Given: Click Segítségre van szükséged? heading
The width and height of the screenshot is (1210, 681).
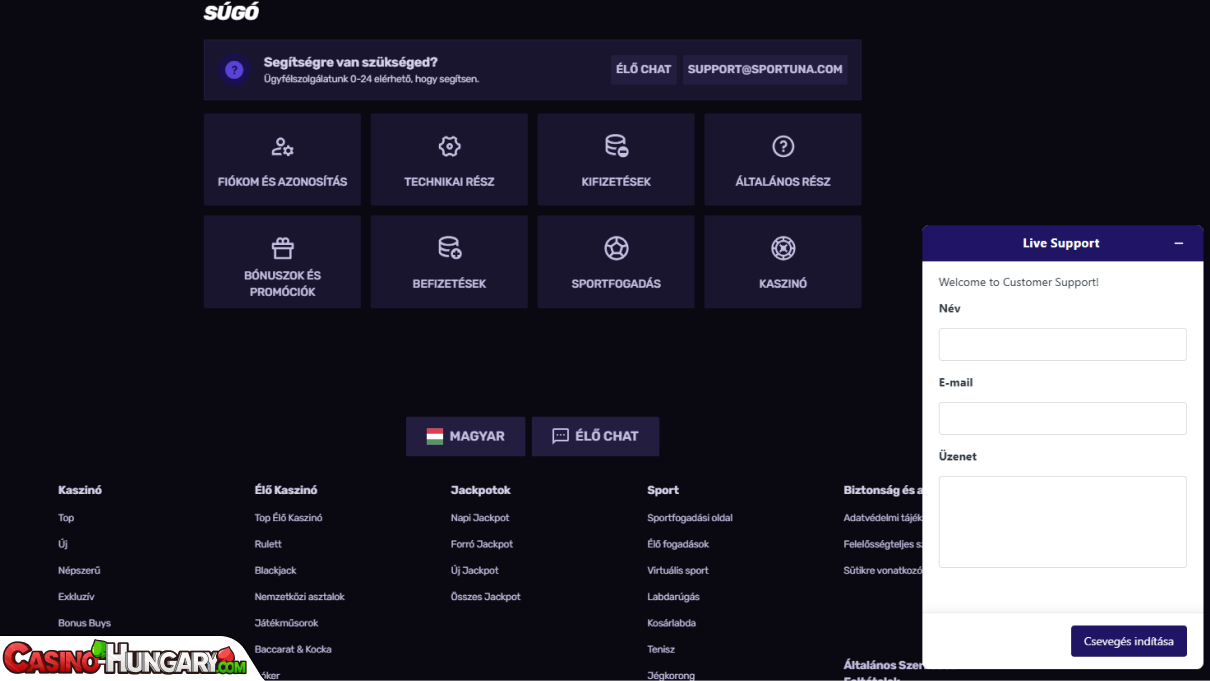Looking at the screenshot, I should 351,62.
